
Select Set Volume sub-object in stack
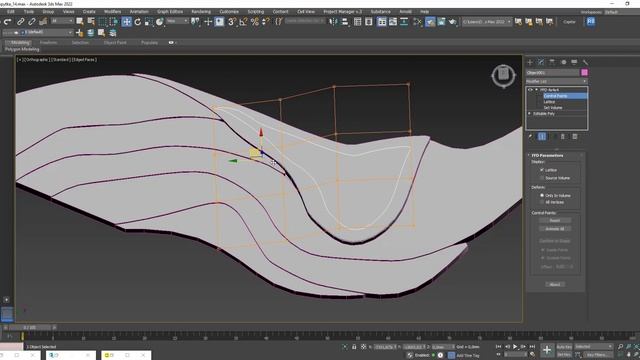click(553, 108)
